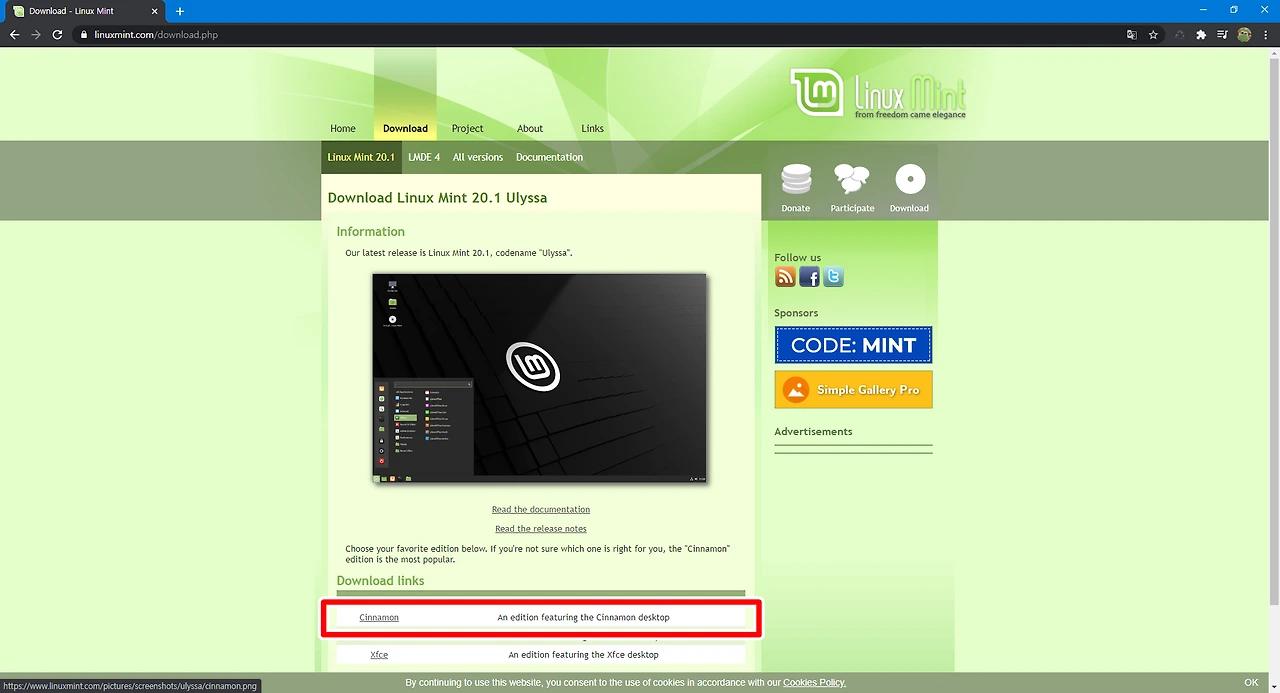Click the Linux Mint logo
This screenshot has width=1280, height=693.
[x=878, y=93]
